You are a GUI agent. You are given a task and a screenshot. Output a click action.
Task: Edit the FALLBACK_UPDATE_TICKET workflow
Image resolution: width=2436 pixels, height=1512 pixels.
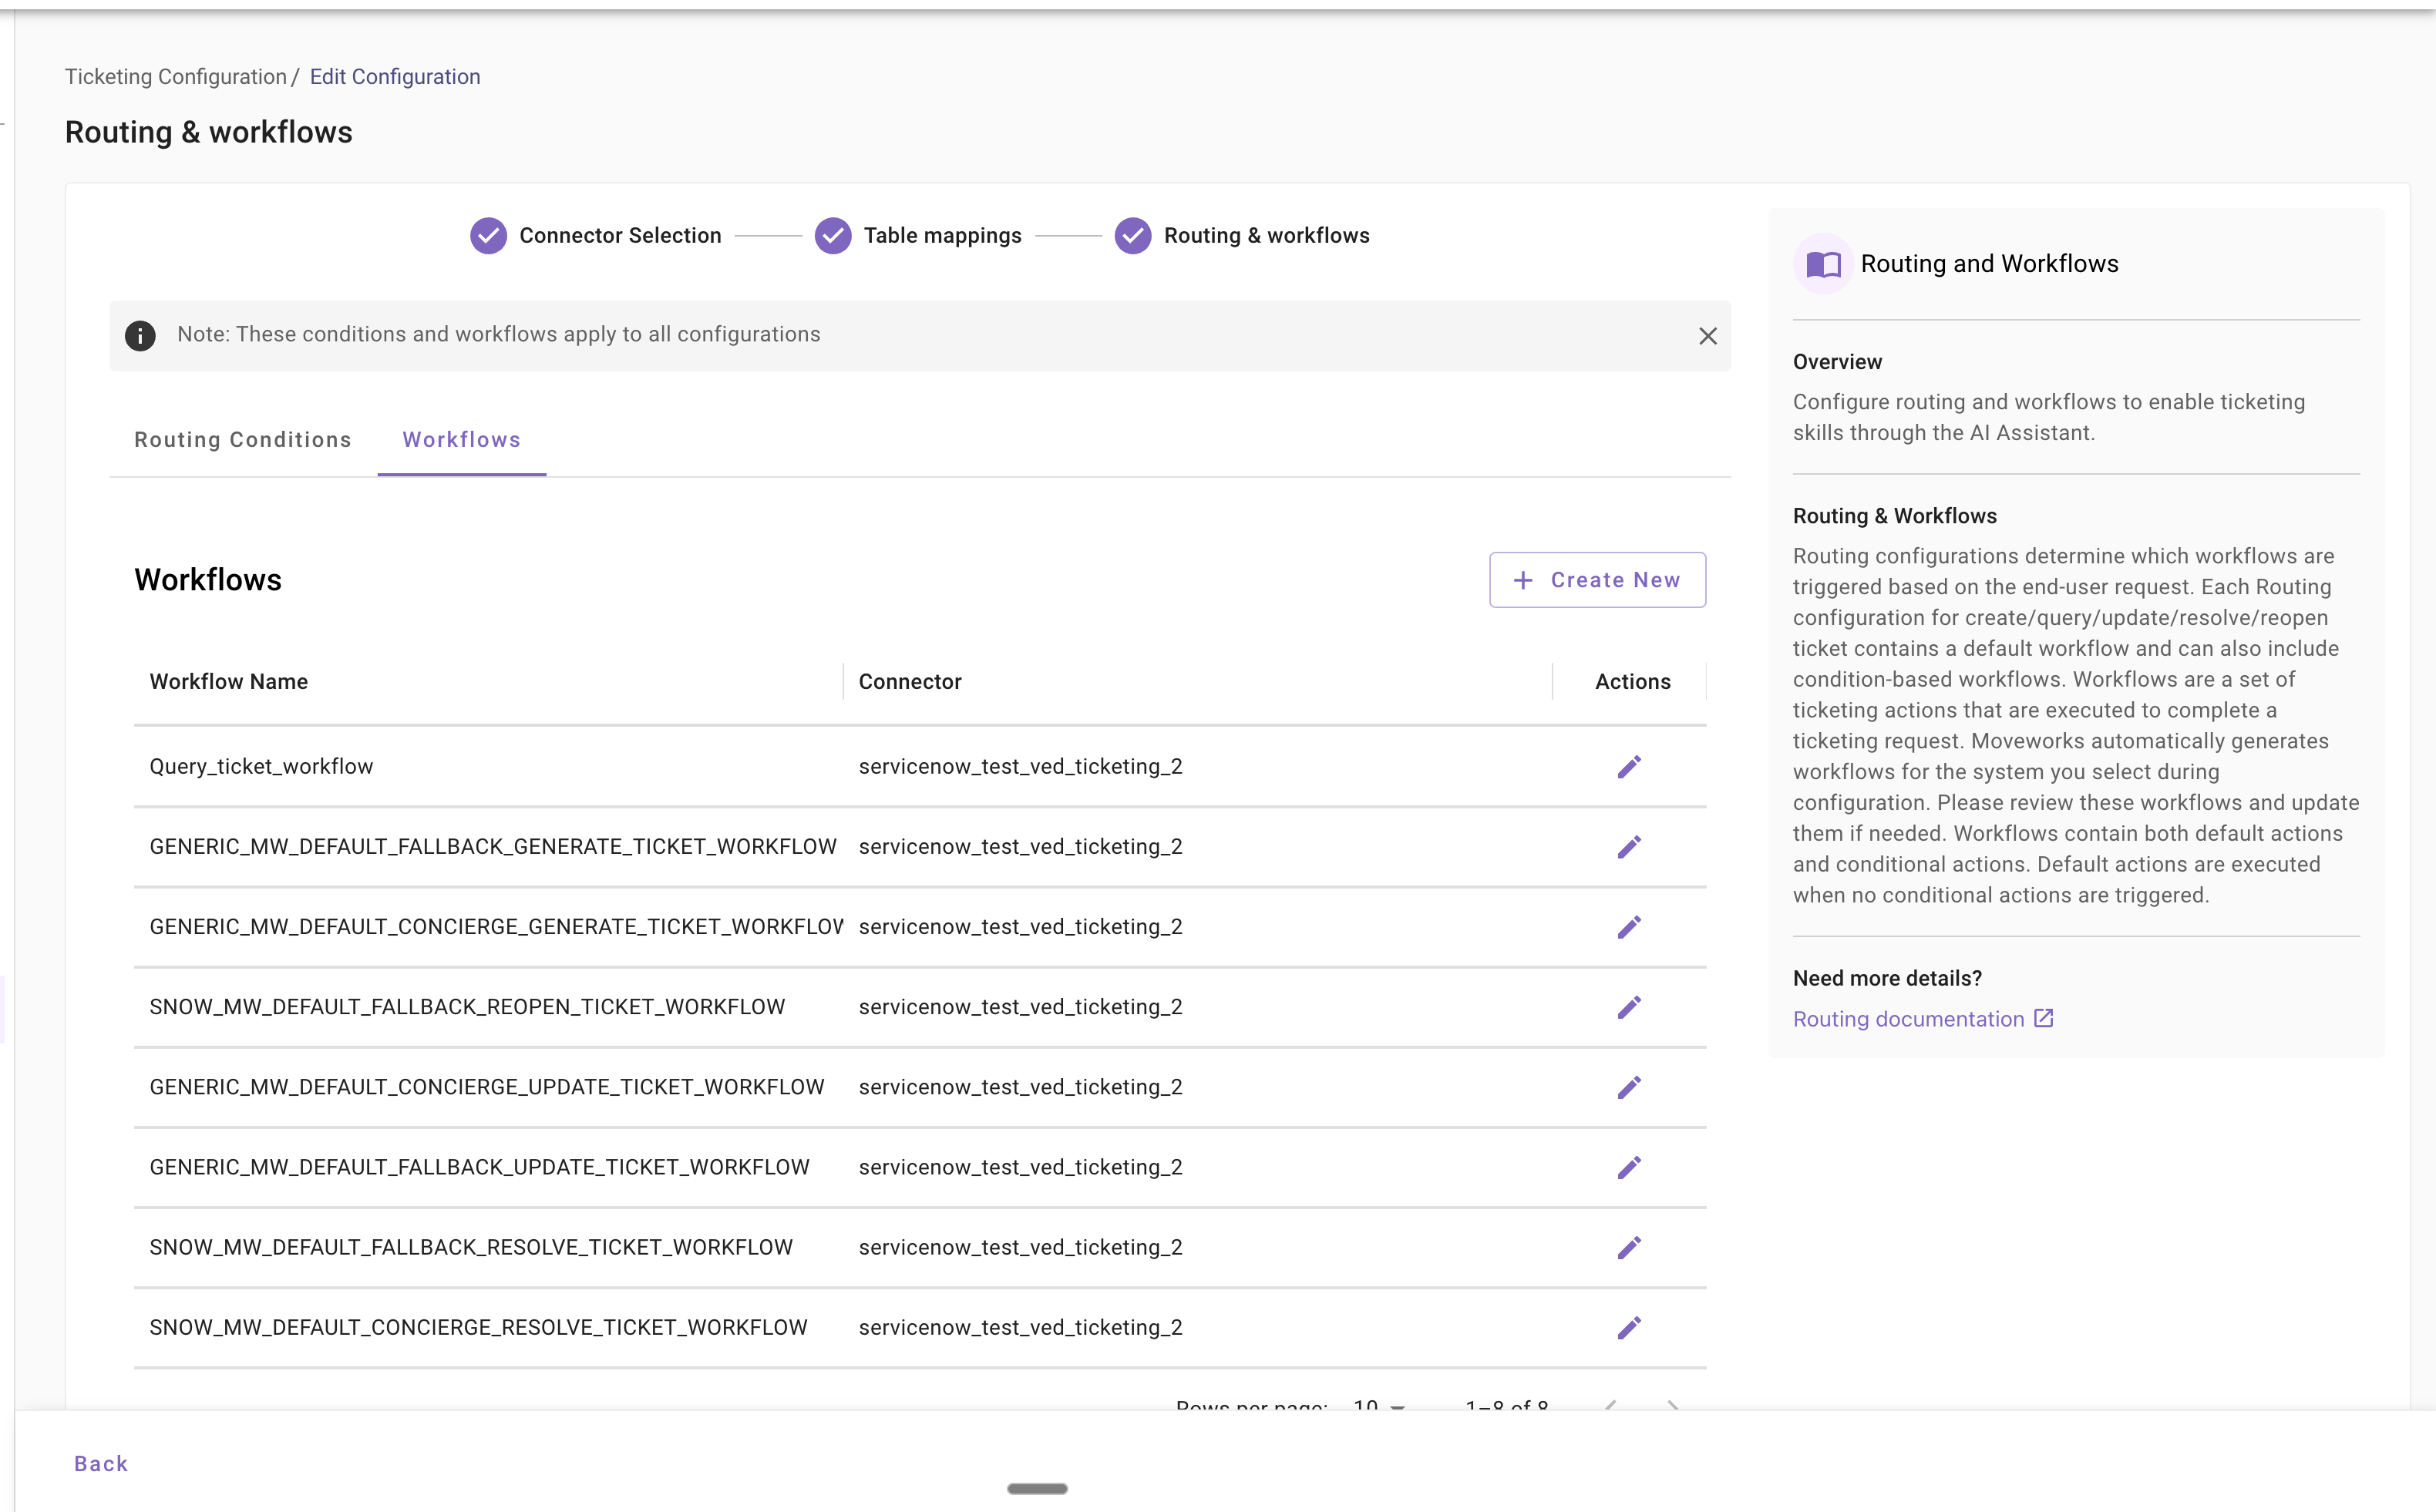pos(1629,1167)
